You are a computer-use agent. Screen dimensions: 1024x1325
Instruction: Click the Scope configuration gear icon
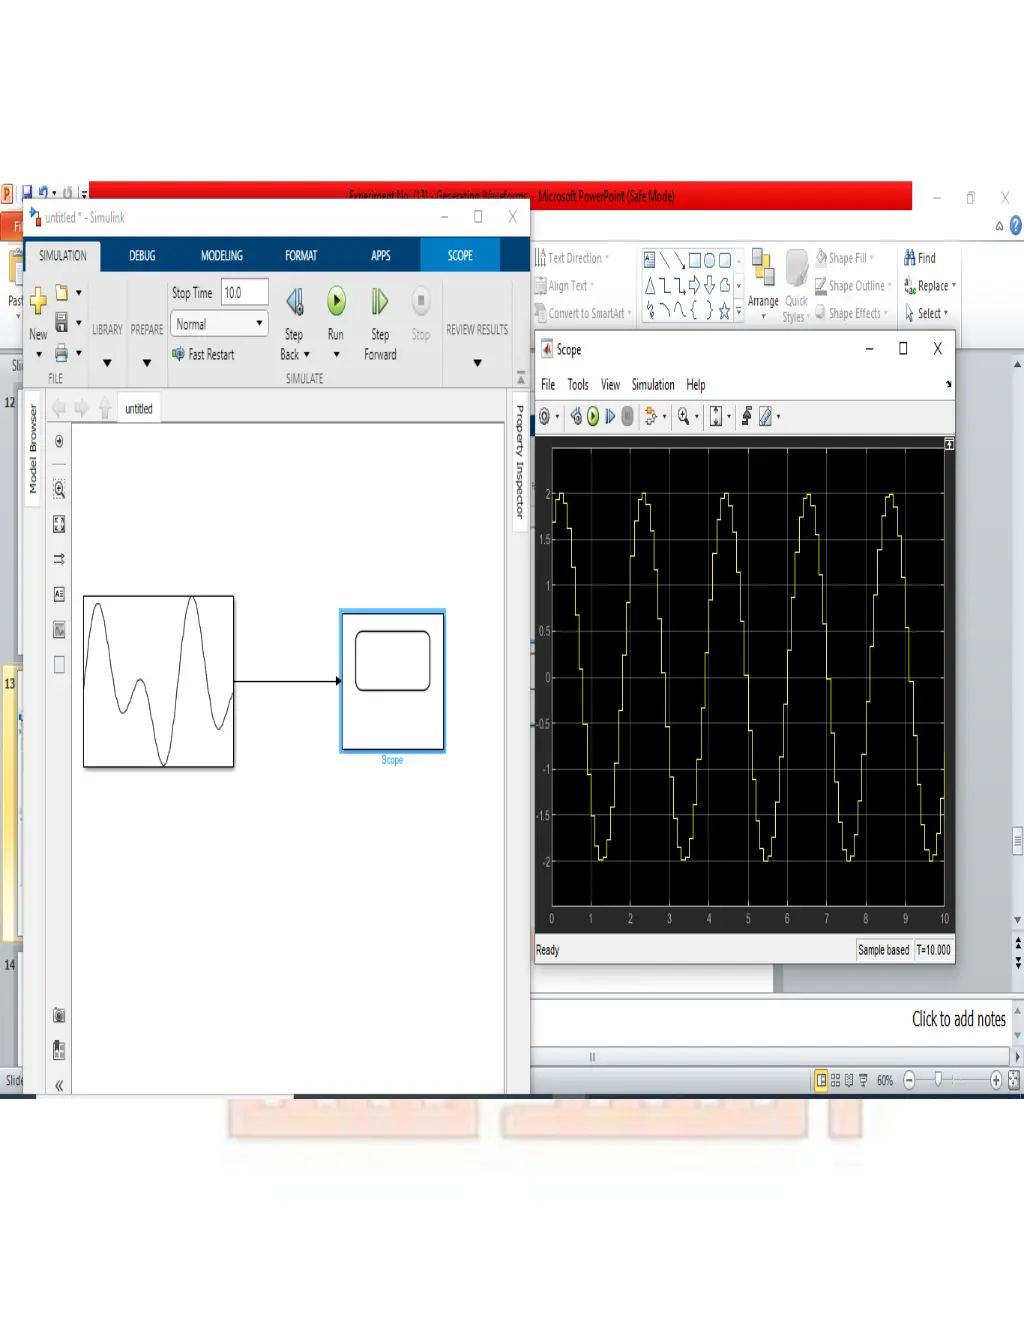544,417
